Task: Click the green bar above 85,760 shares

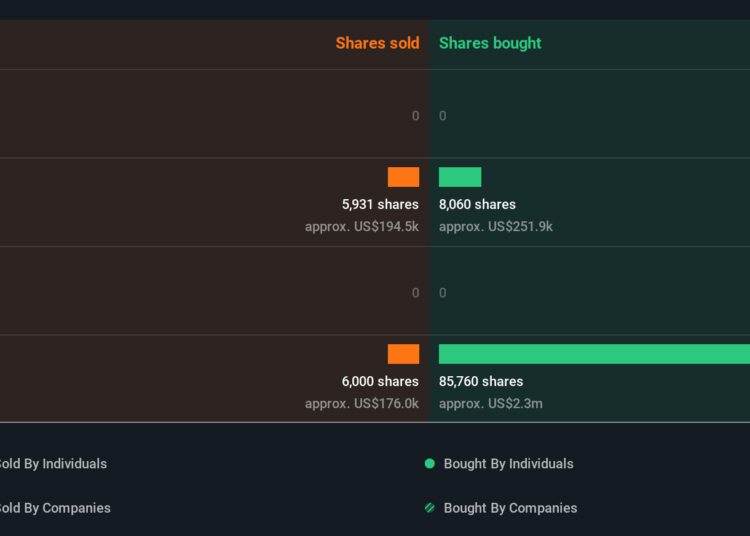Action: [x=595, y=354]
